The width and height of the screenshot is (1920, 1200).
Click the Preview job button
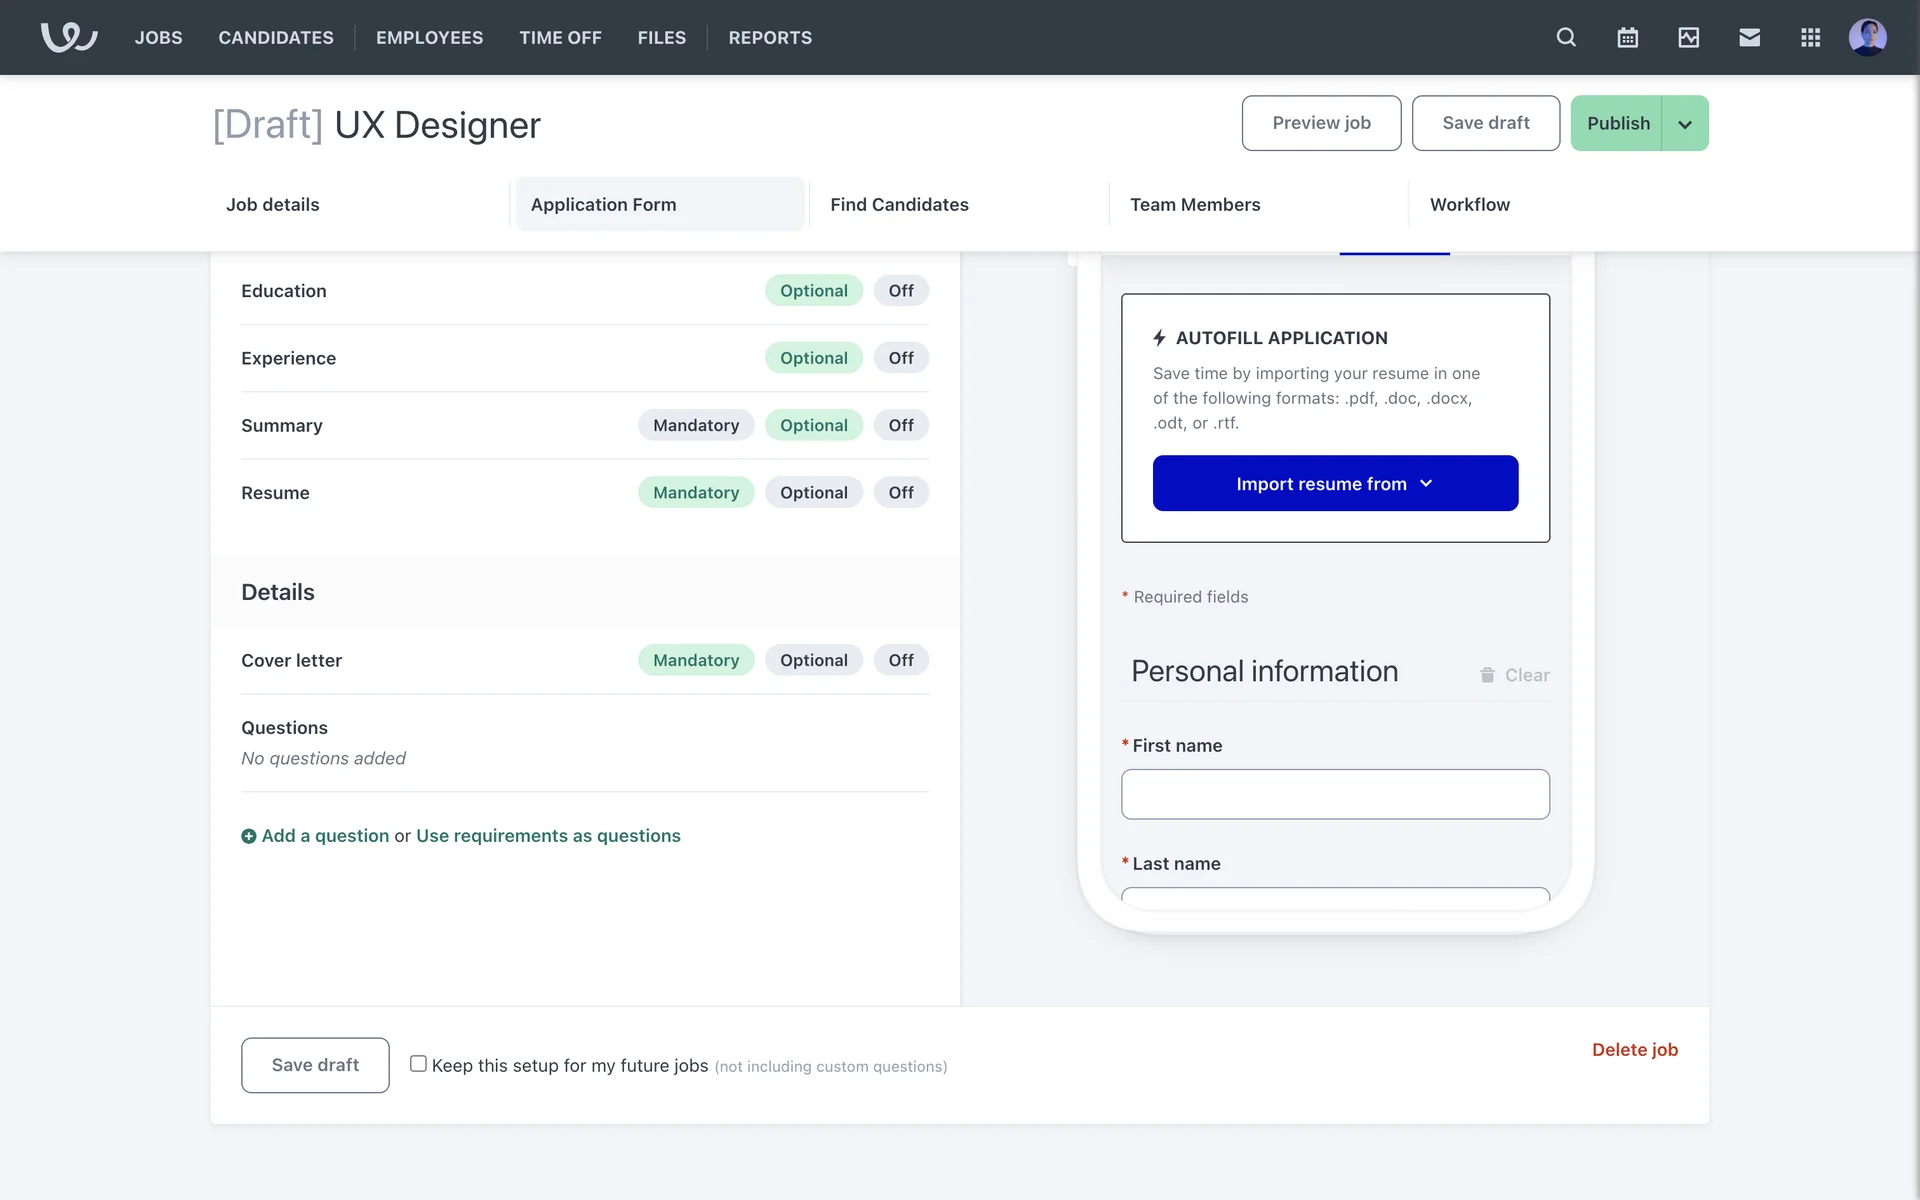click(1321, 123)
